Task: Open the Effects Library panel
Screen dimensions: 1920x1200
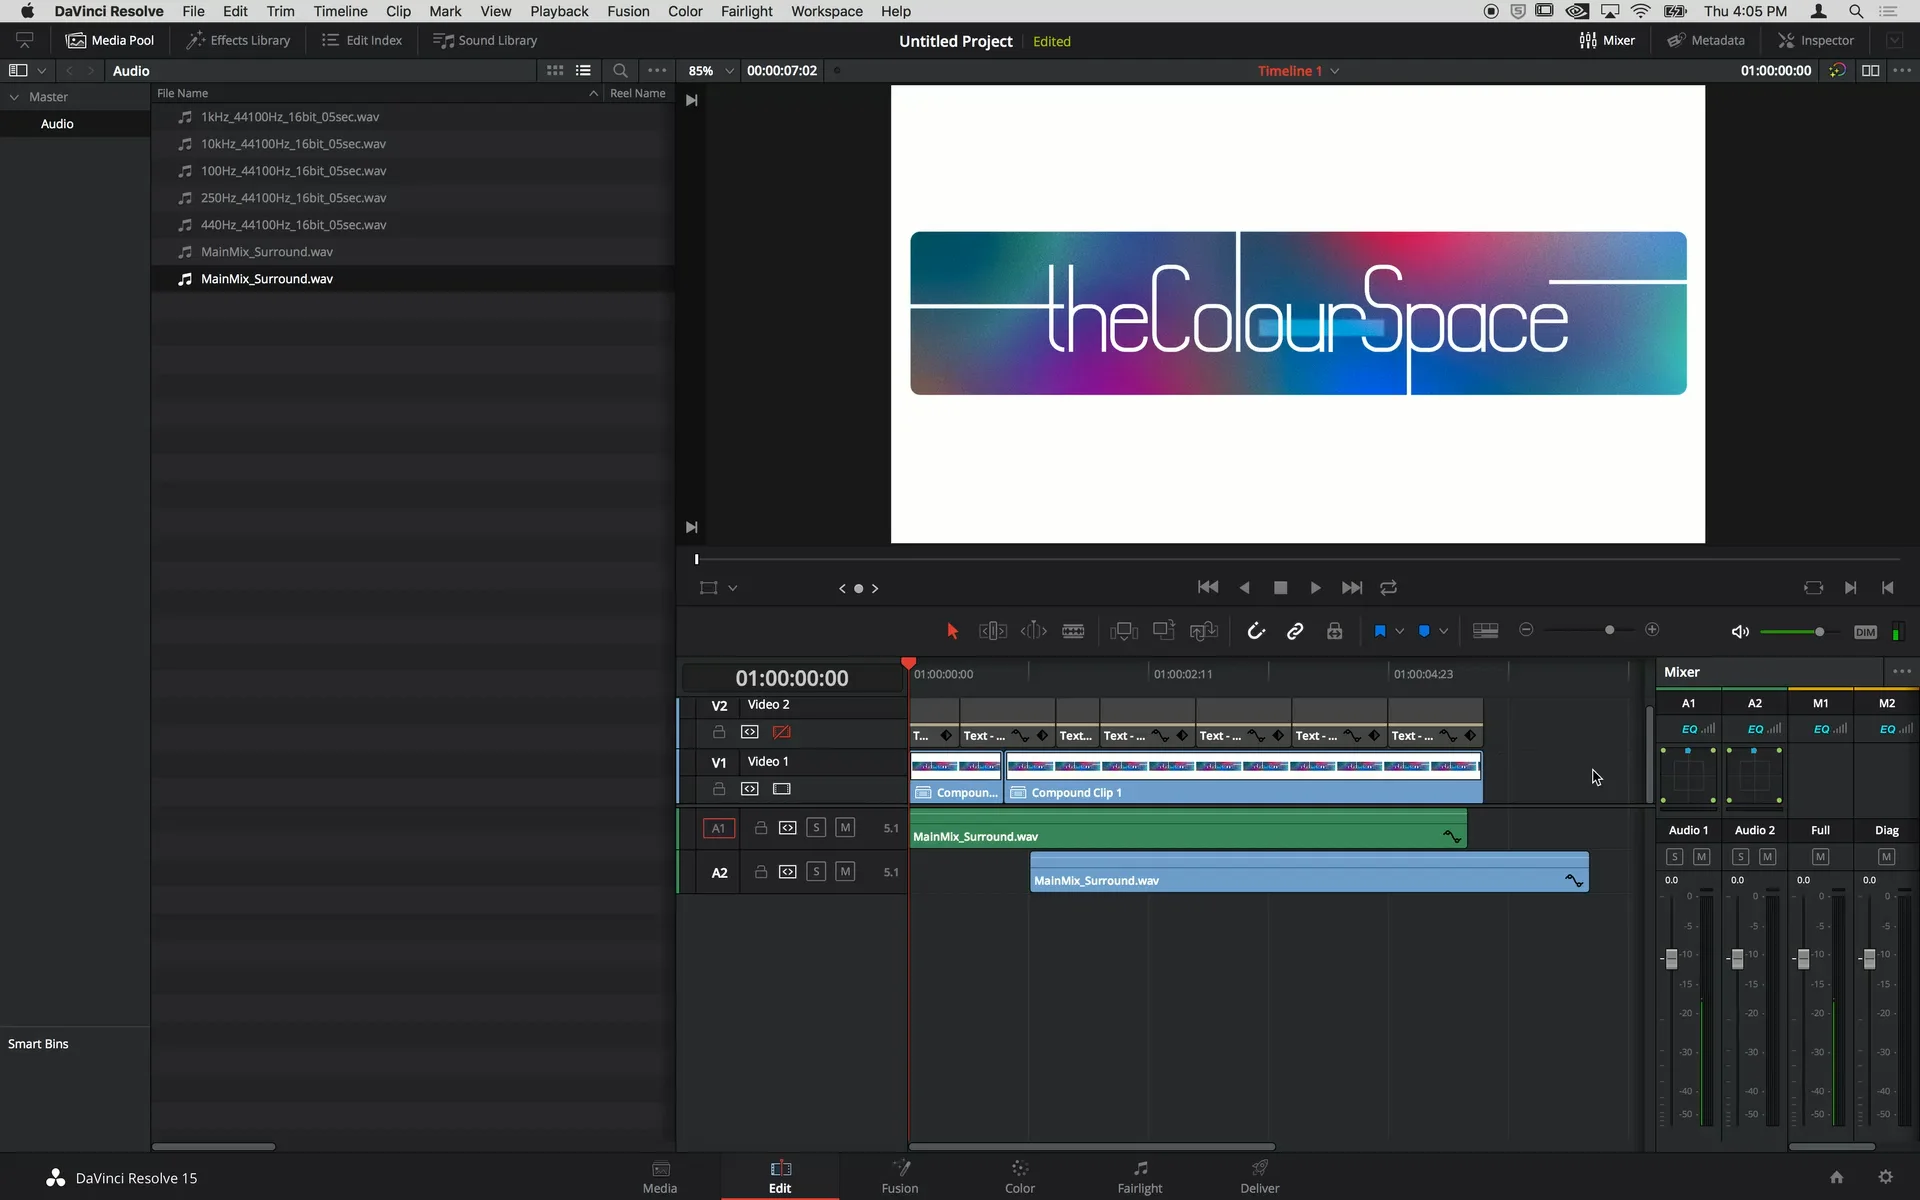Action: tap(238, 40)
